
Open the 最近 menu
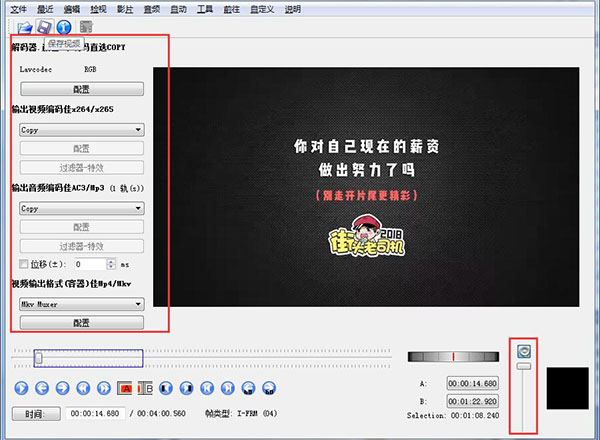tap(45, 9)
